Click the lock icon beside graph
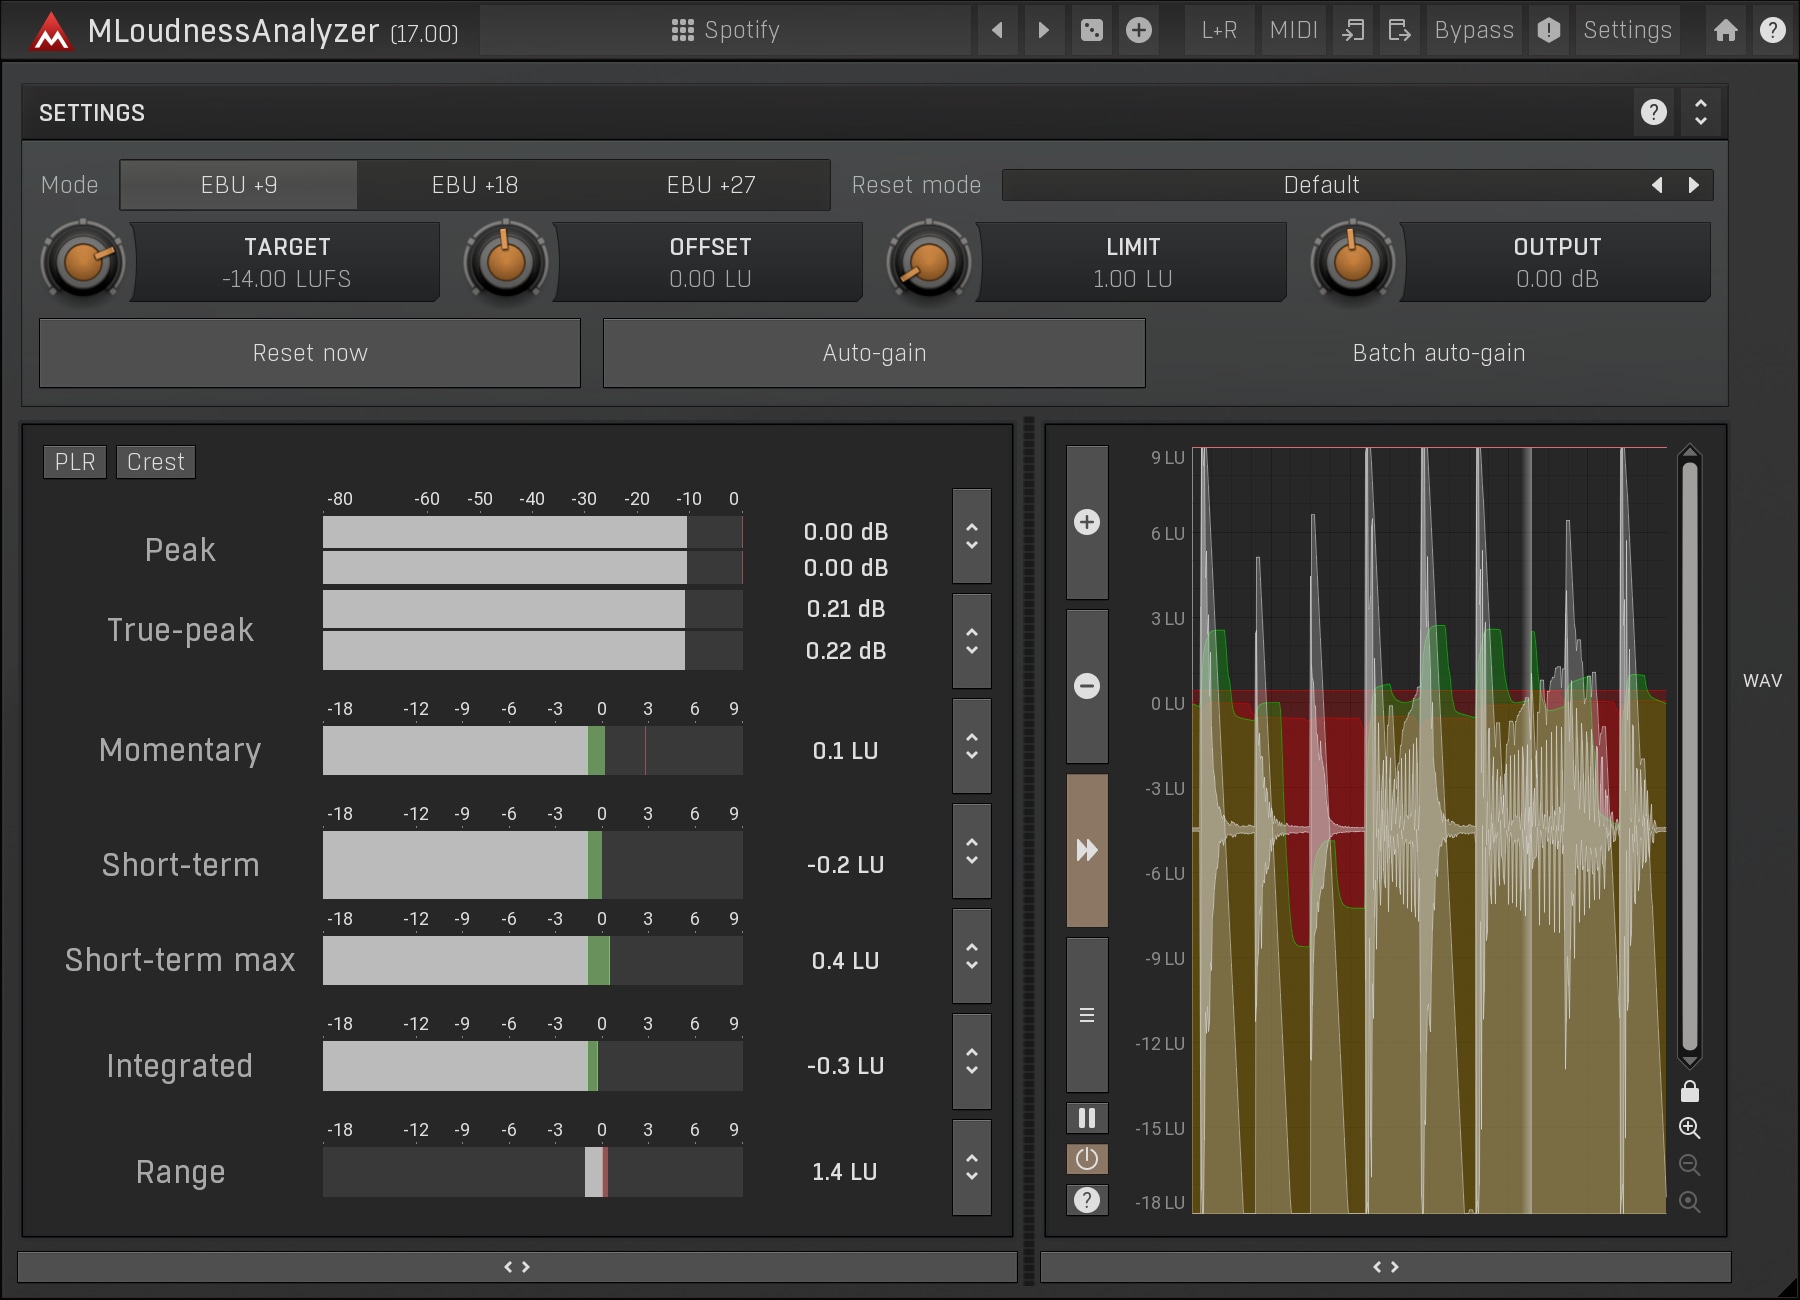This screenshot has width=1800, height=1300. point(1690,1091)
